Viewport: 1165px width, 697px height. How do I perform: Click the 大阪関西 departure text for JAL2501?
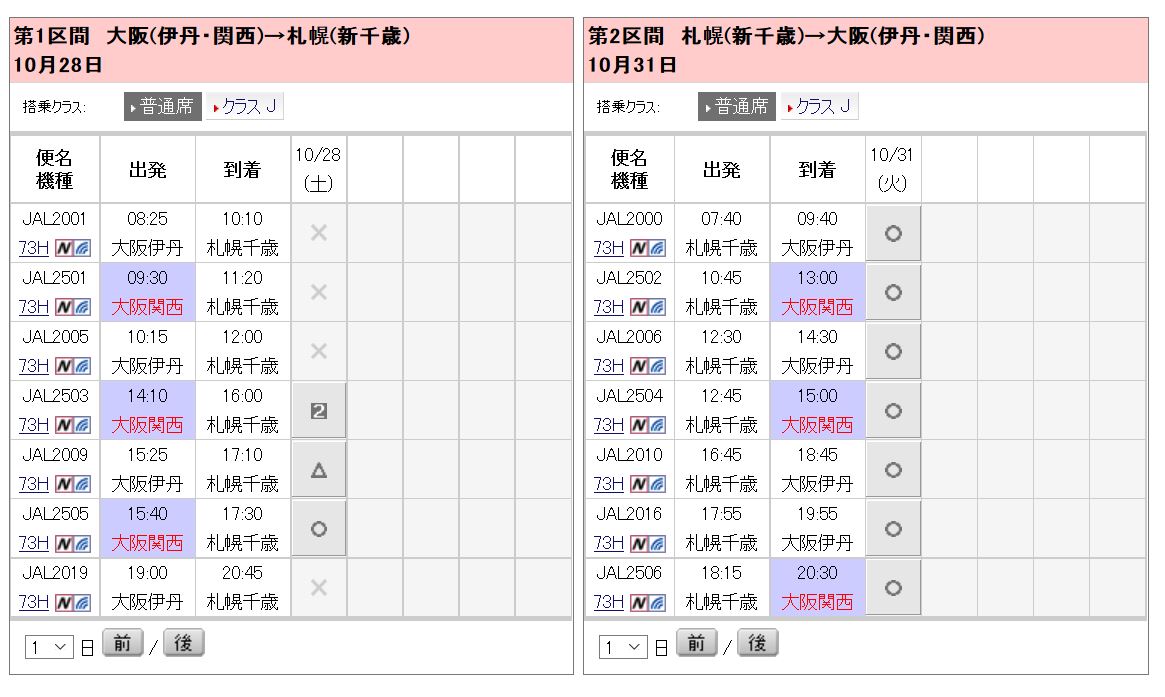[x=147, y=307]
